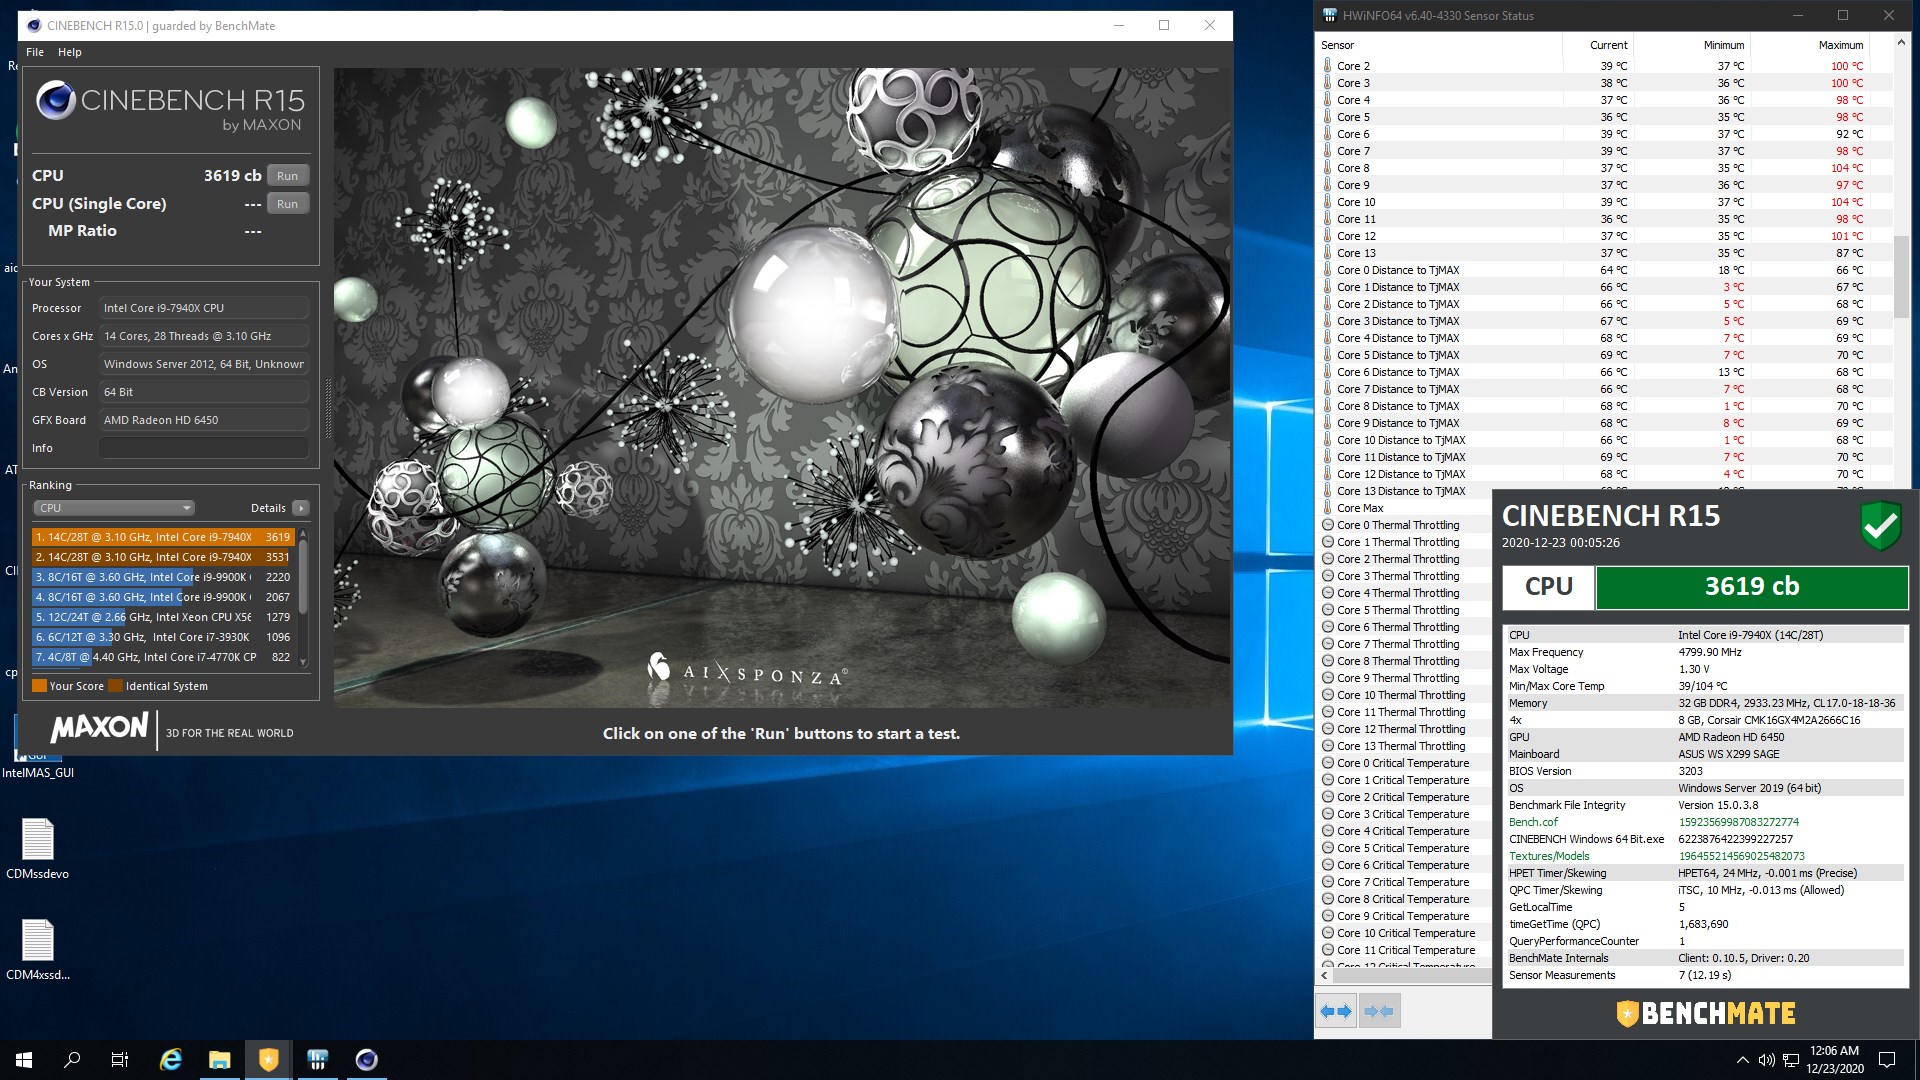Click the Cinebench R15 logo sphere

pos(55,101)
